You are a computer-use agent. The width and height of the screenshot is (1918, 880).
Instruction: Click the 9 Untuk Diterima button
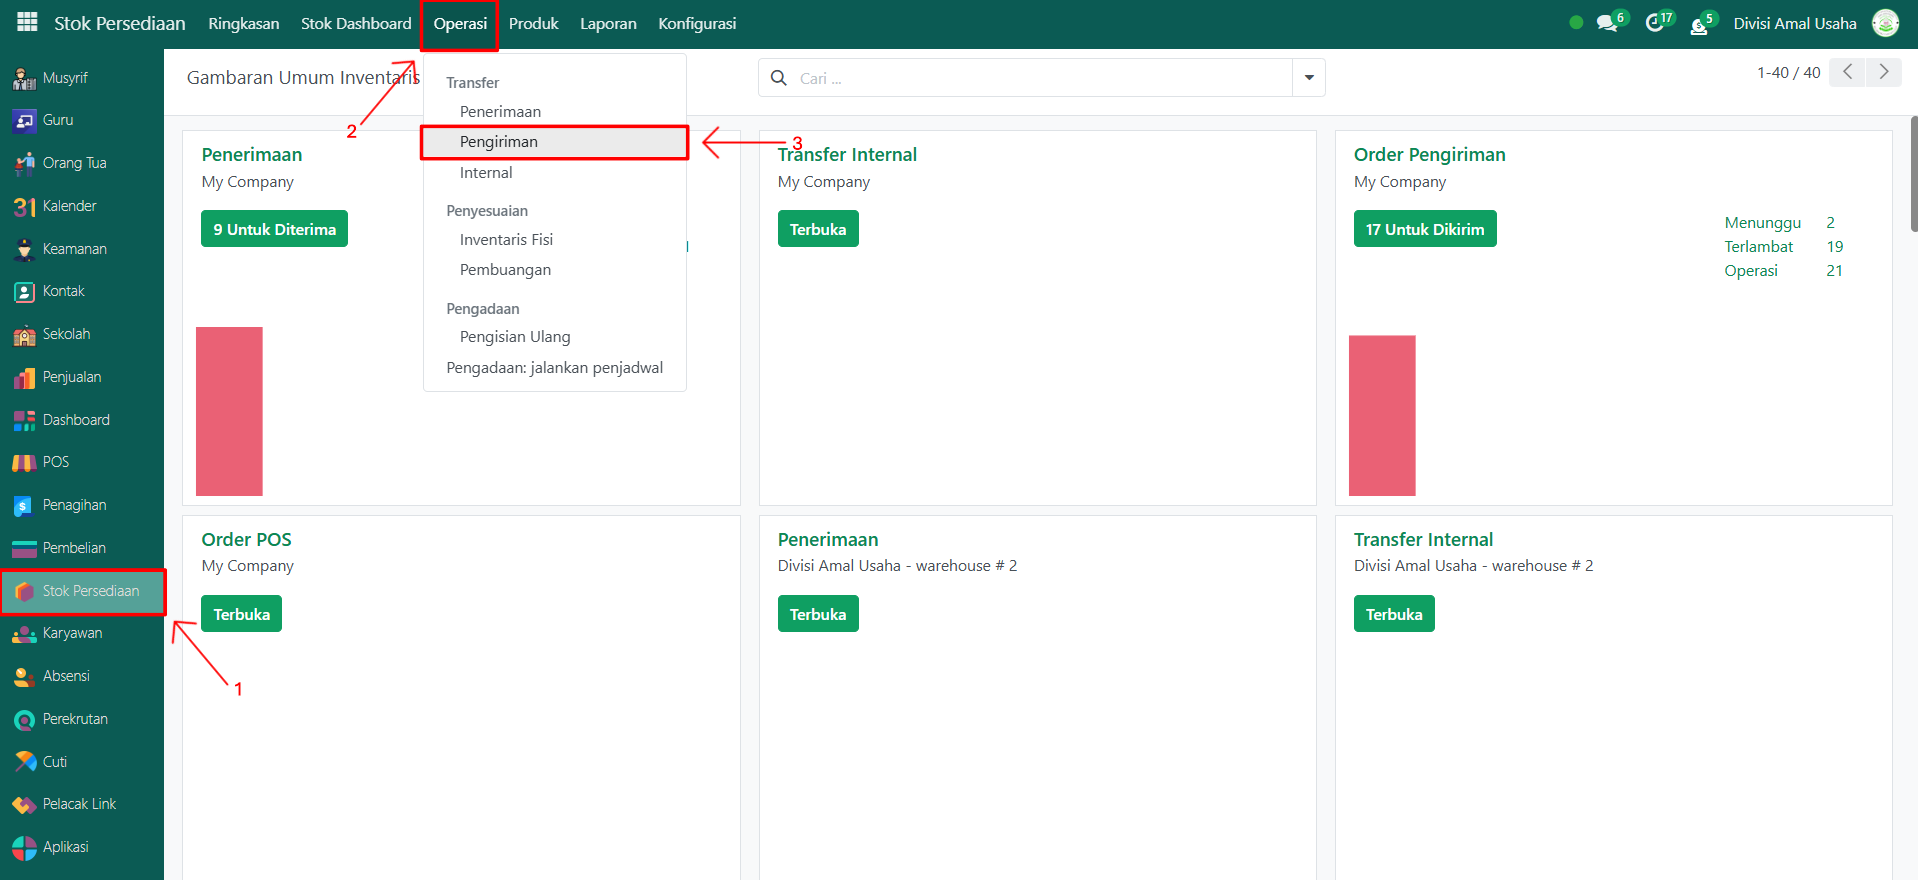(x=274, y=229)
